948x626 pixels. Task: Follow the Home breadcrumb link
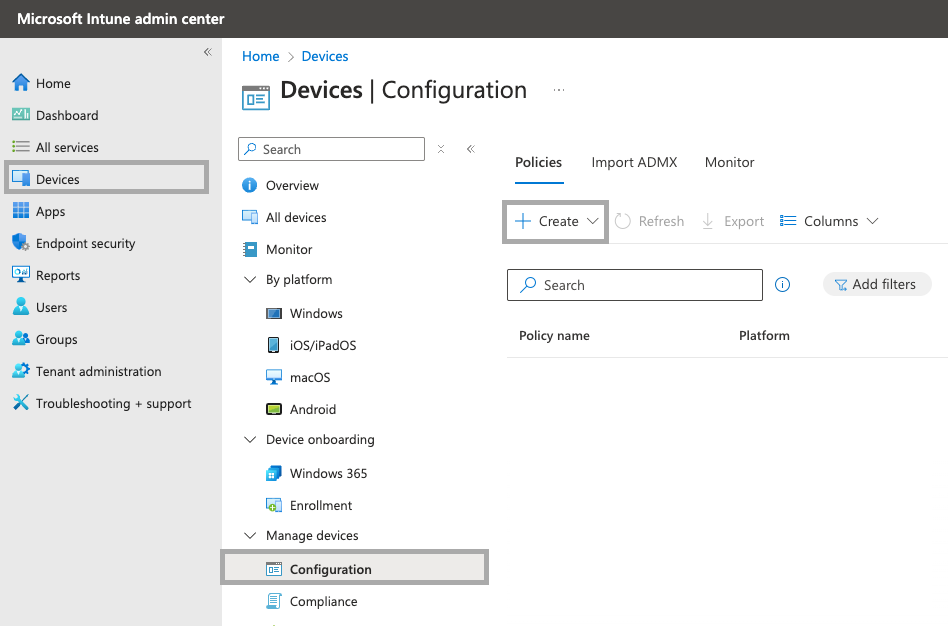click(260, 56)
